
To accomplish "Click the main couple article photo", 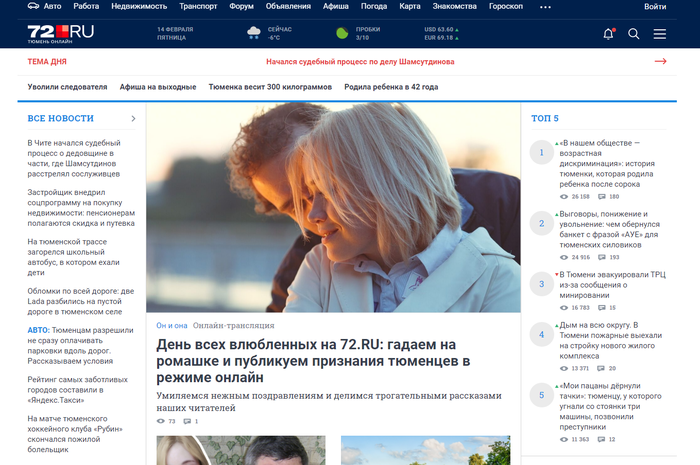I will pyautogui.click(x=333, y=208).
